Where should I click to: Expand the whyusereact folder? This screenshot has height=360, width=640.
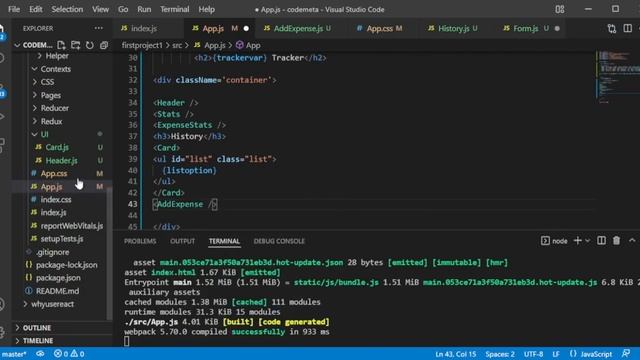[x=53, y=304]
